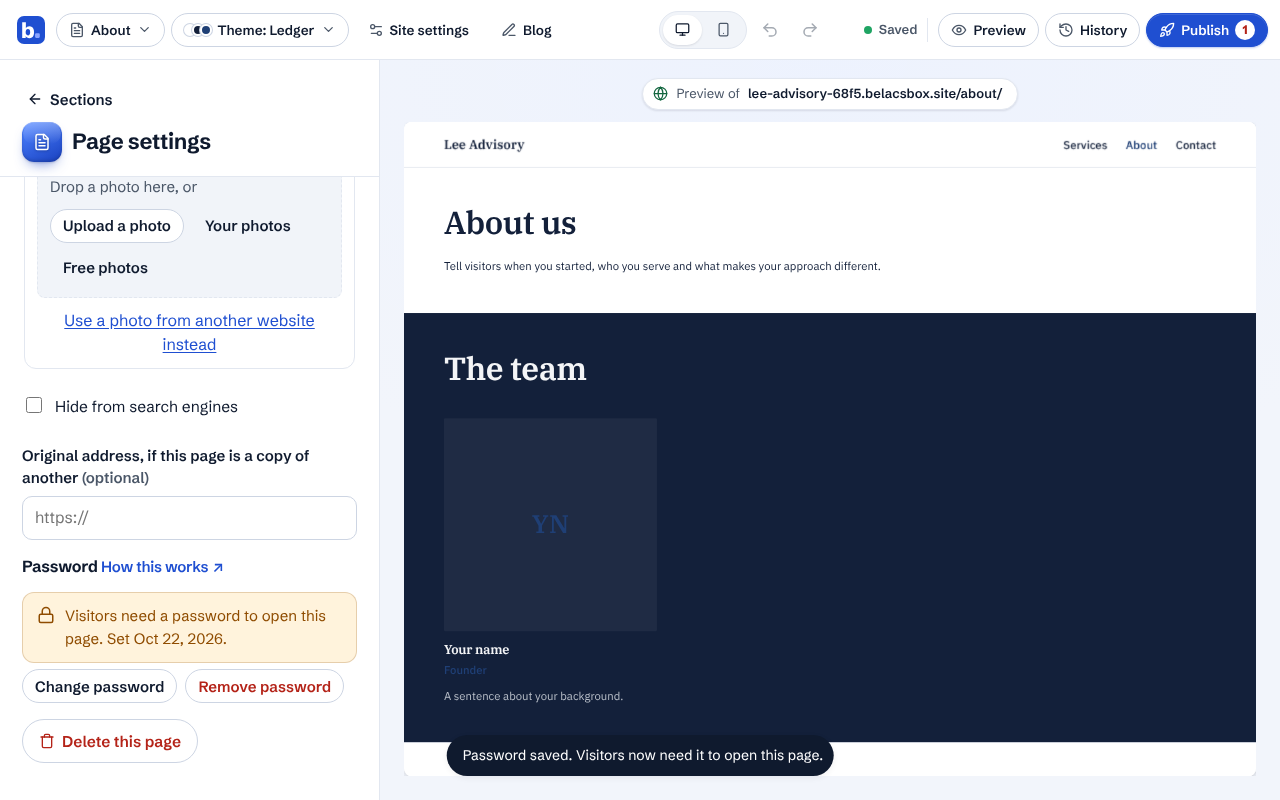This screenshot has width=1280, height=800.
Task: Click the Page settings document icon
Action: tap(42, 142)
